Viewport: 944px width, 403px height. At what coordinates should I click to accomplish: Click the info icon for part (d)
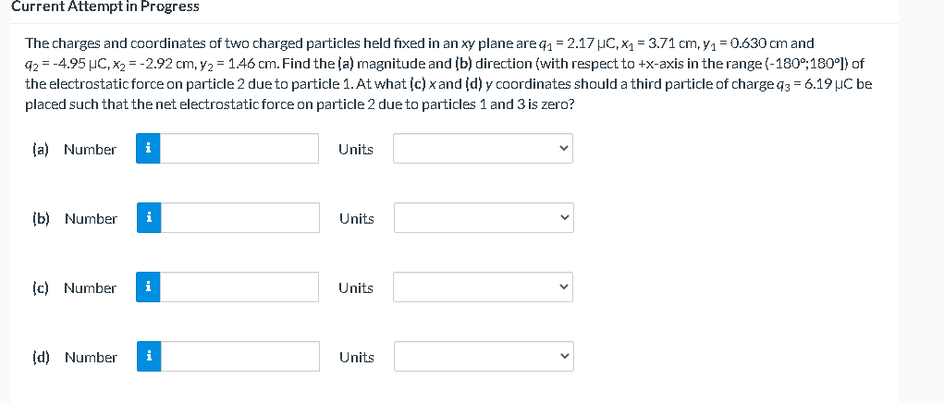coord(149,357)
